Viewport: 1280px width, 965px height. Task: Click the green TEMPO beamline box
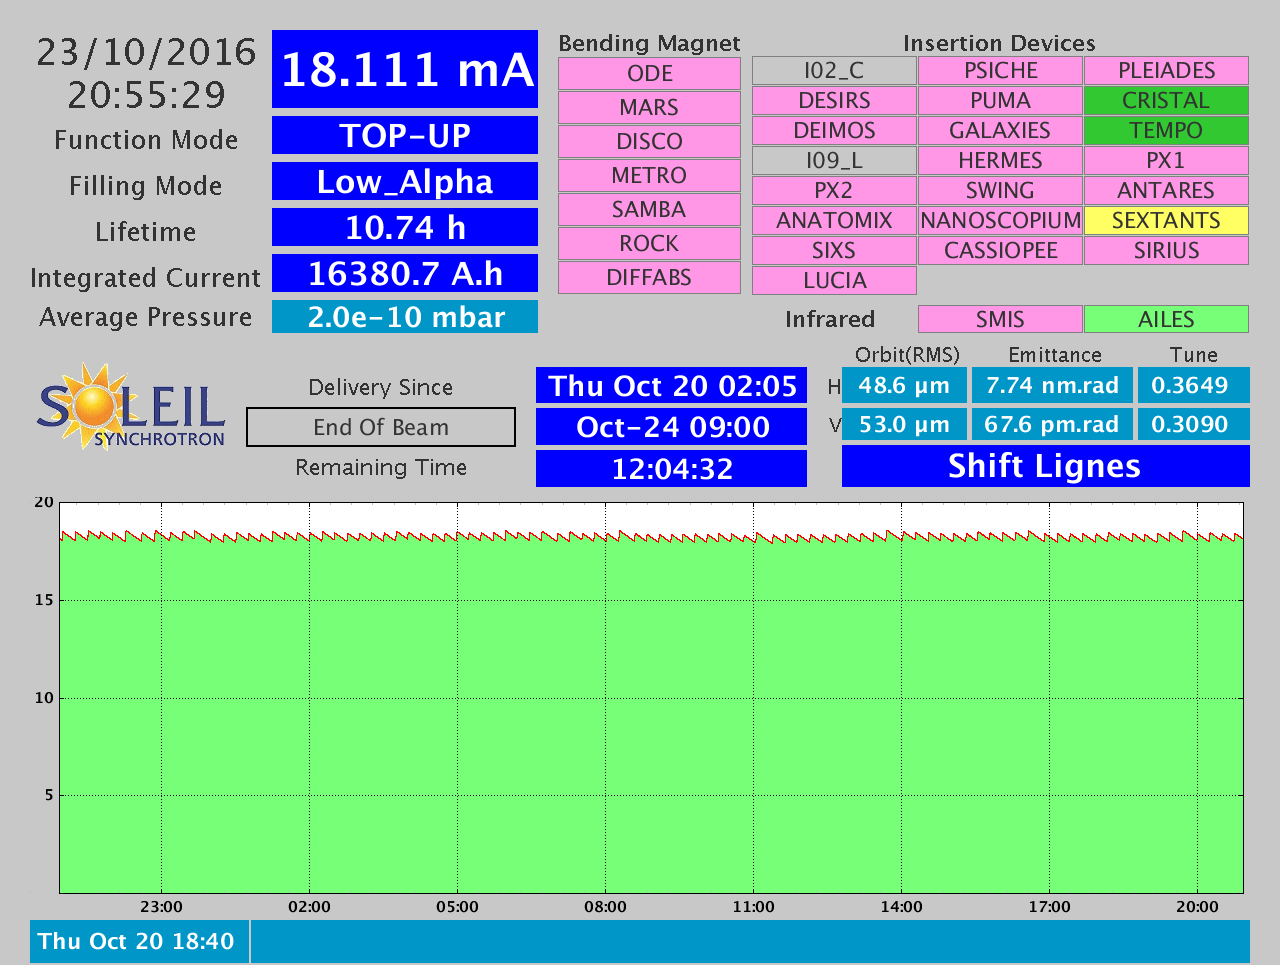(x=1166, y=131)
